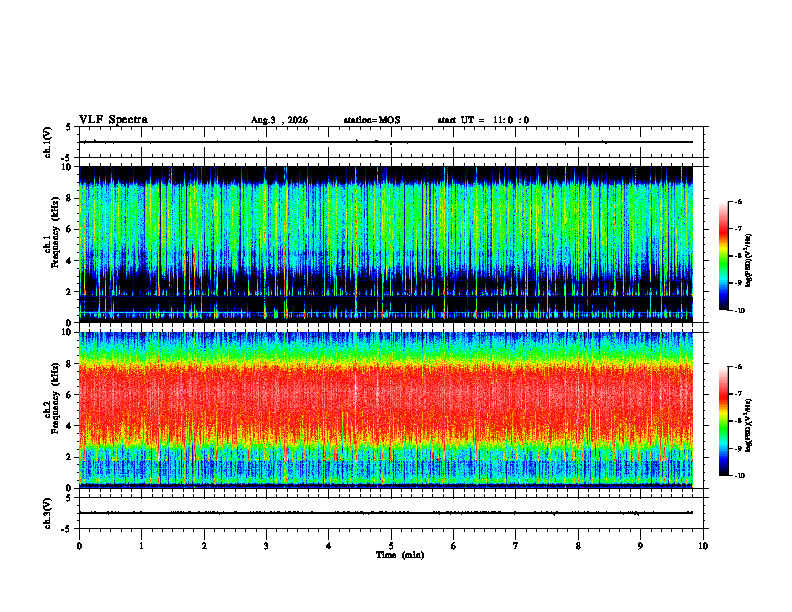Screen dimensions: 792x612
Task: Click the "ch.1(V)" axis label
Action: click(x=48, y=142)
